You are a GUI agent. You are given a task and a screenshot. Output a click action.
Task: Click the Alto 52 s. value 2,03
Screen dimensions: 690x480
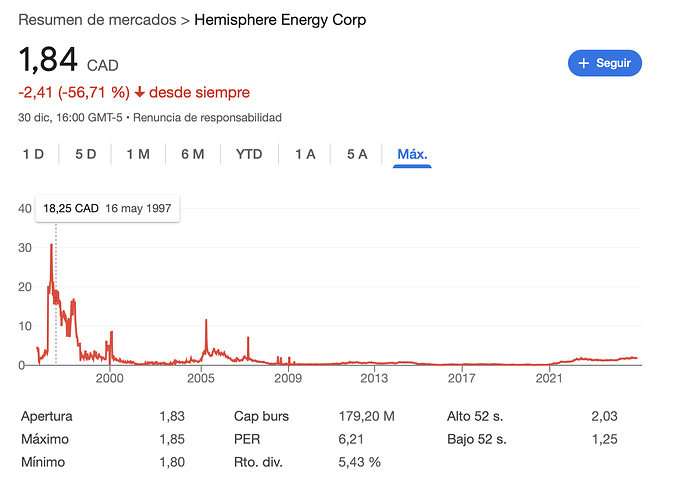tap(604, 416)
